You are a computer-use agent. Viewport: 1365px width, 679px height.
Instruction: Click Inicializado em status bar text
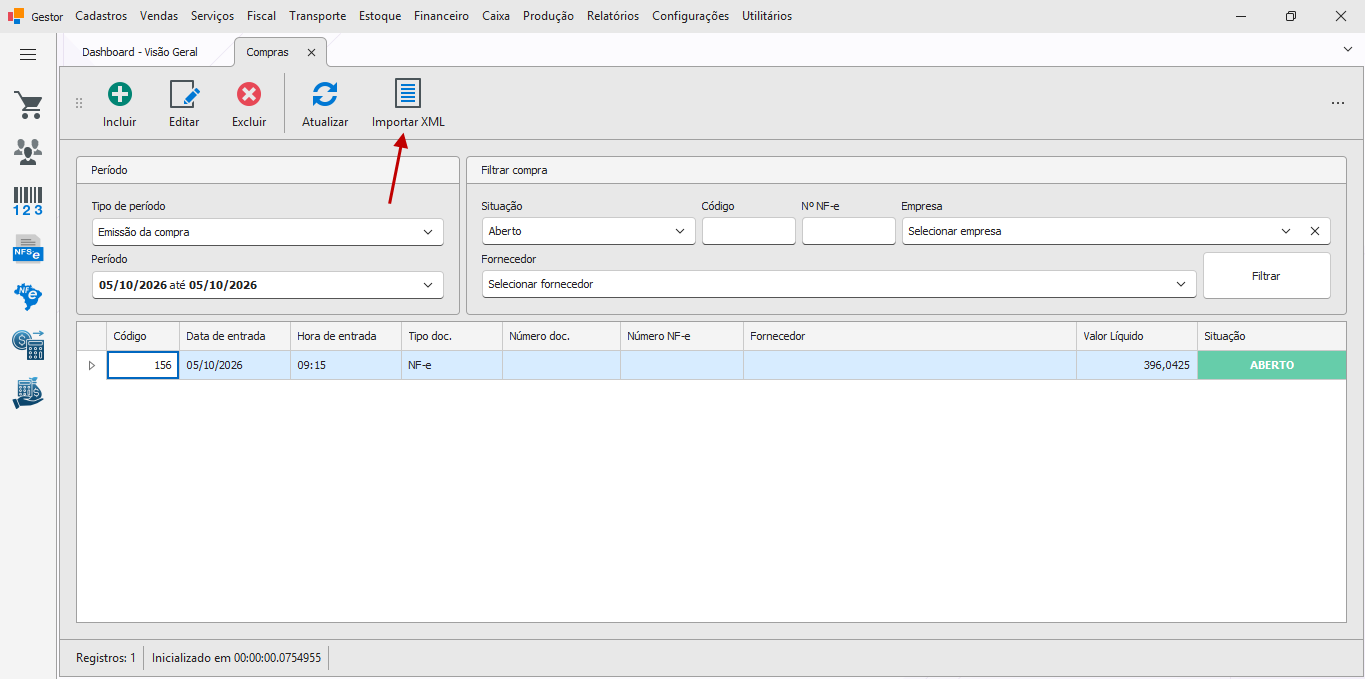(237, 658)
